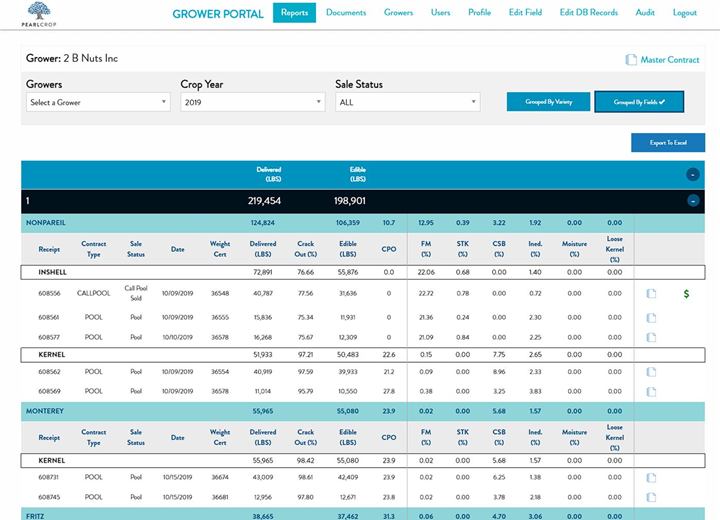This screenshot has width=720, height=520.
Task: Click the NONPAREIL variety row label
Action: pos(46,223)
